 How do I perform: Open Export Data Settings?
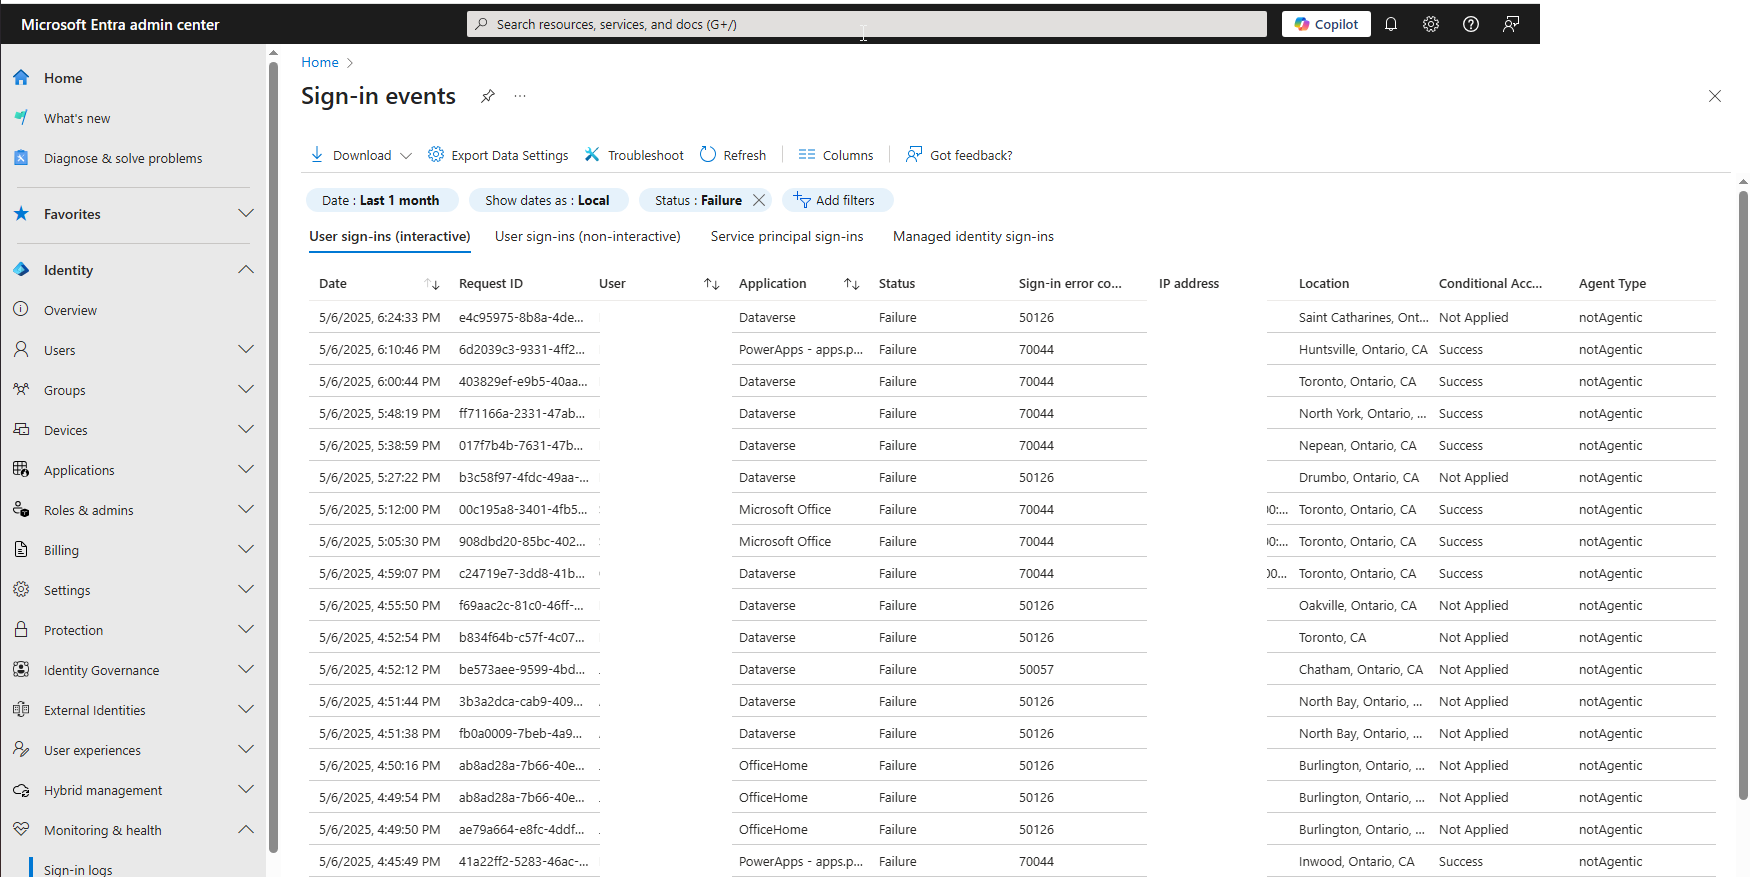click(498, 155)
